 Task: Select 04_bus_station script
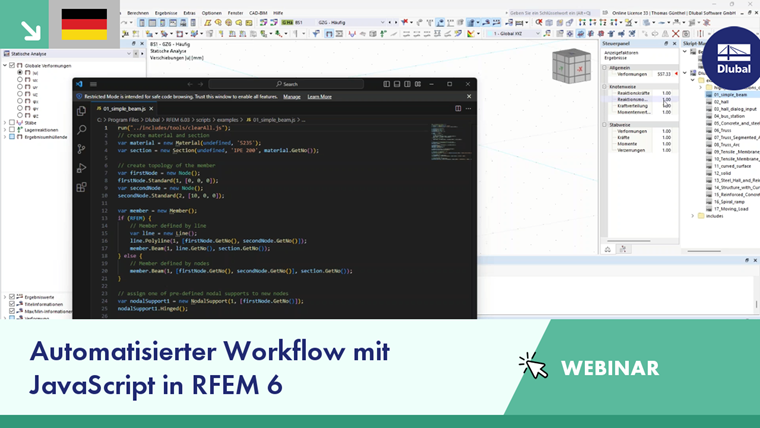tap(729, 116)
